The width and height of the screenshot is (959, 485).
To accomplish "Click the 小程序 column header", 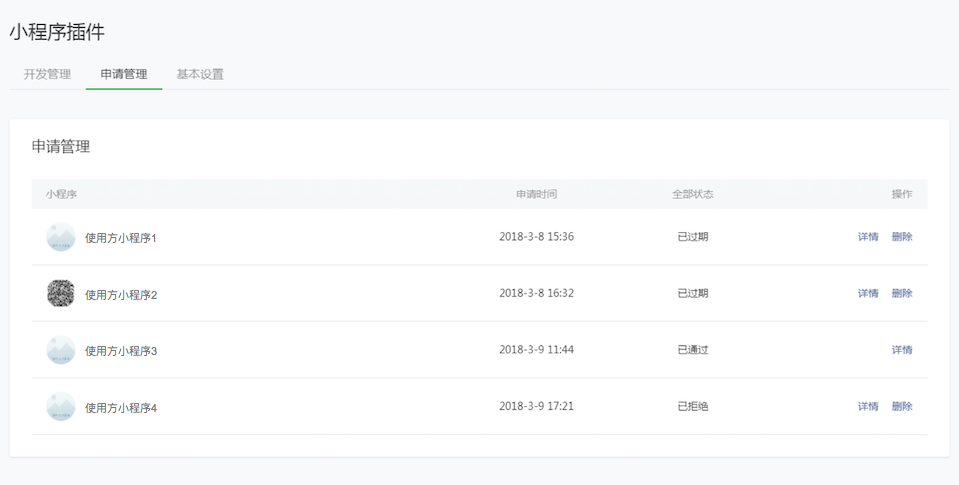I will [x=61, y=194].
